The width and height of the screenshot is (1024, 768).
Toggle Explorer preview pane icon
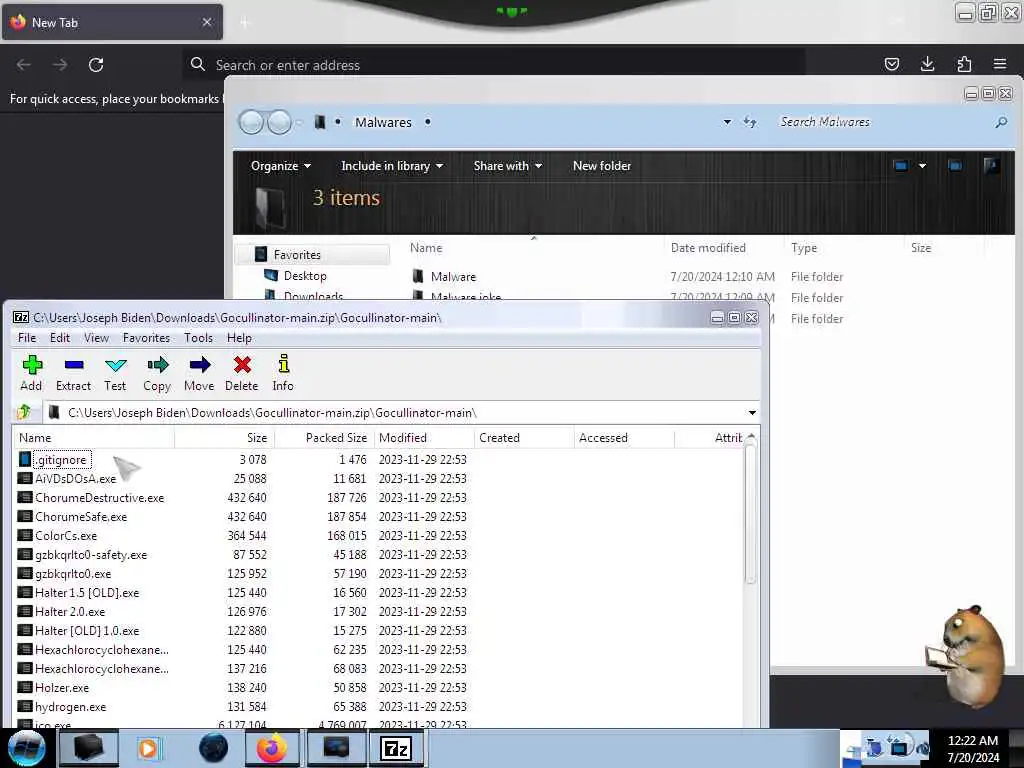(955, 166)
